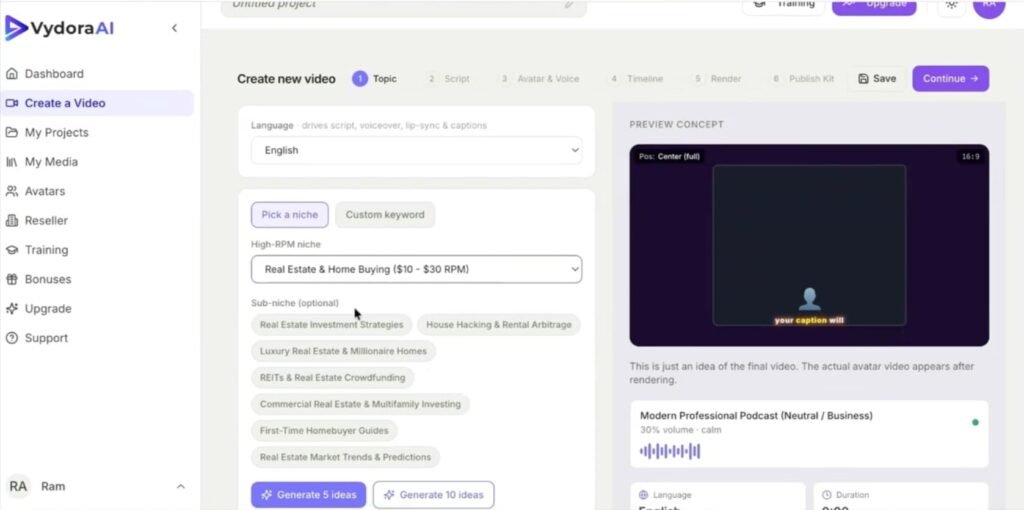Click the VydoraAI logo
This screenshot has height=510, width=1024.
click(60, 28)
